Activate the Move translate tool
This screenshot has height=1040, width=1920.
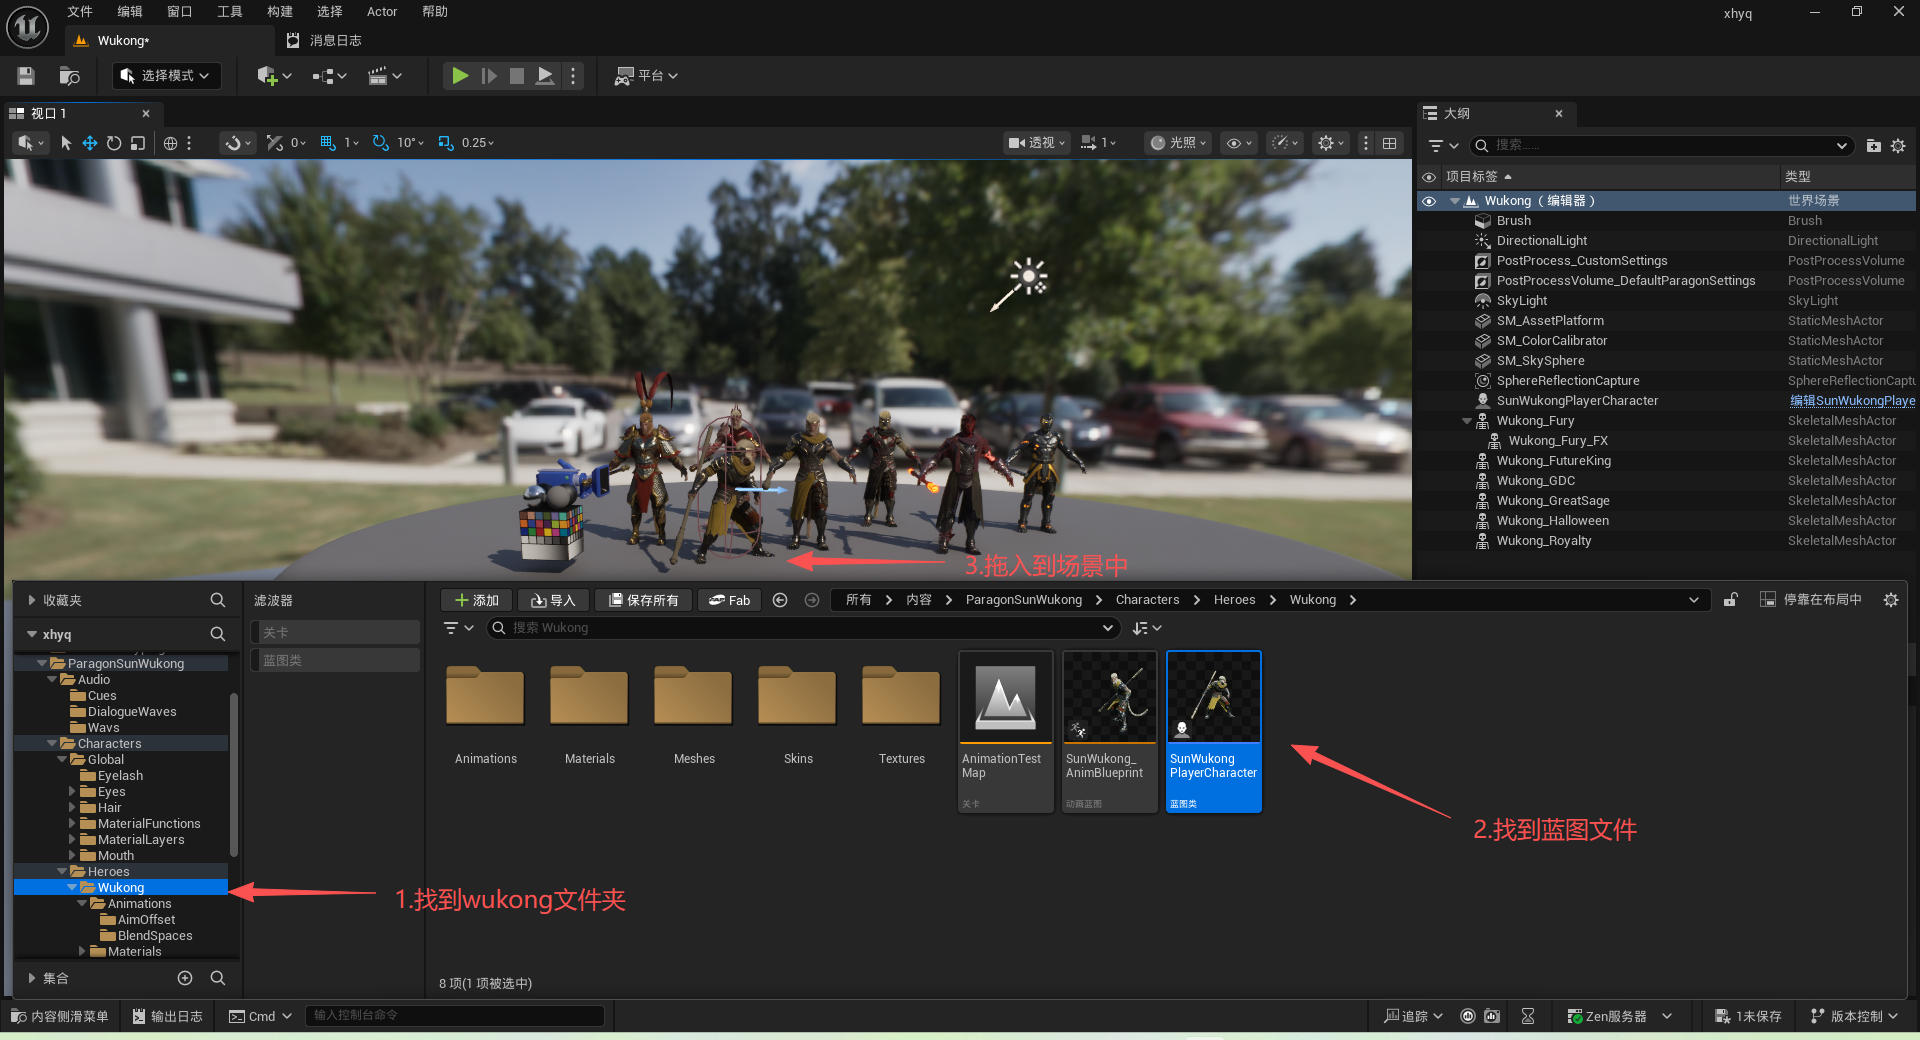[90, 143]
